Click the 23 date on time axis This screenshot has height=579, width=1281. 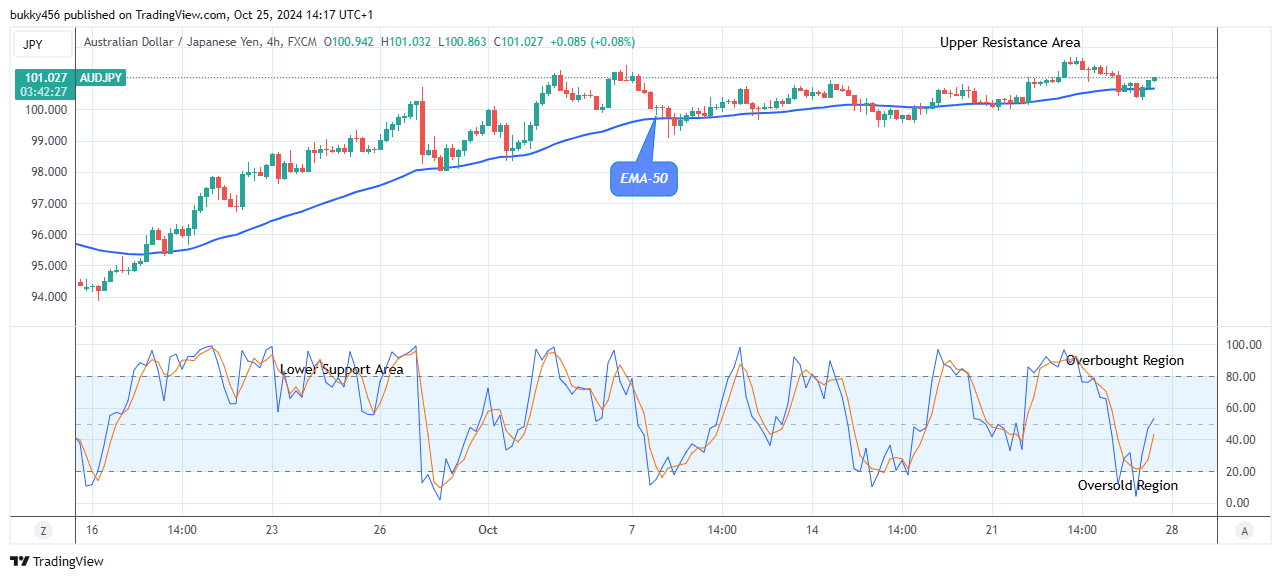pos(271,530)
